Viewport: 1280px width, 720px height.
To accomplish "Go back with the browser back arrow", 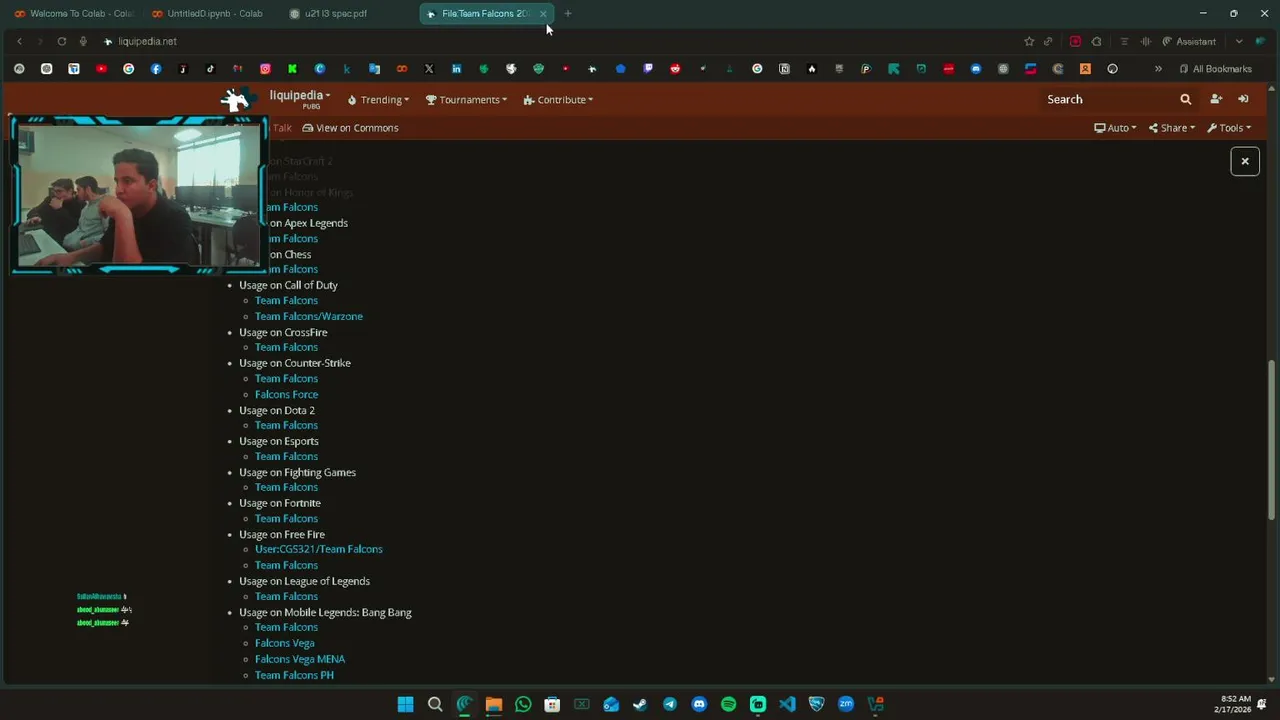I will (19, 41).
